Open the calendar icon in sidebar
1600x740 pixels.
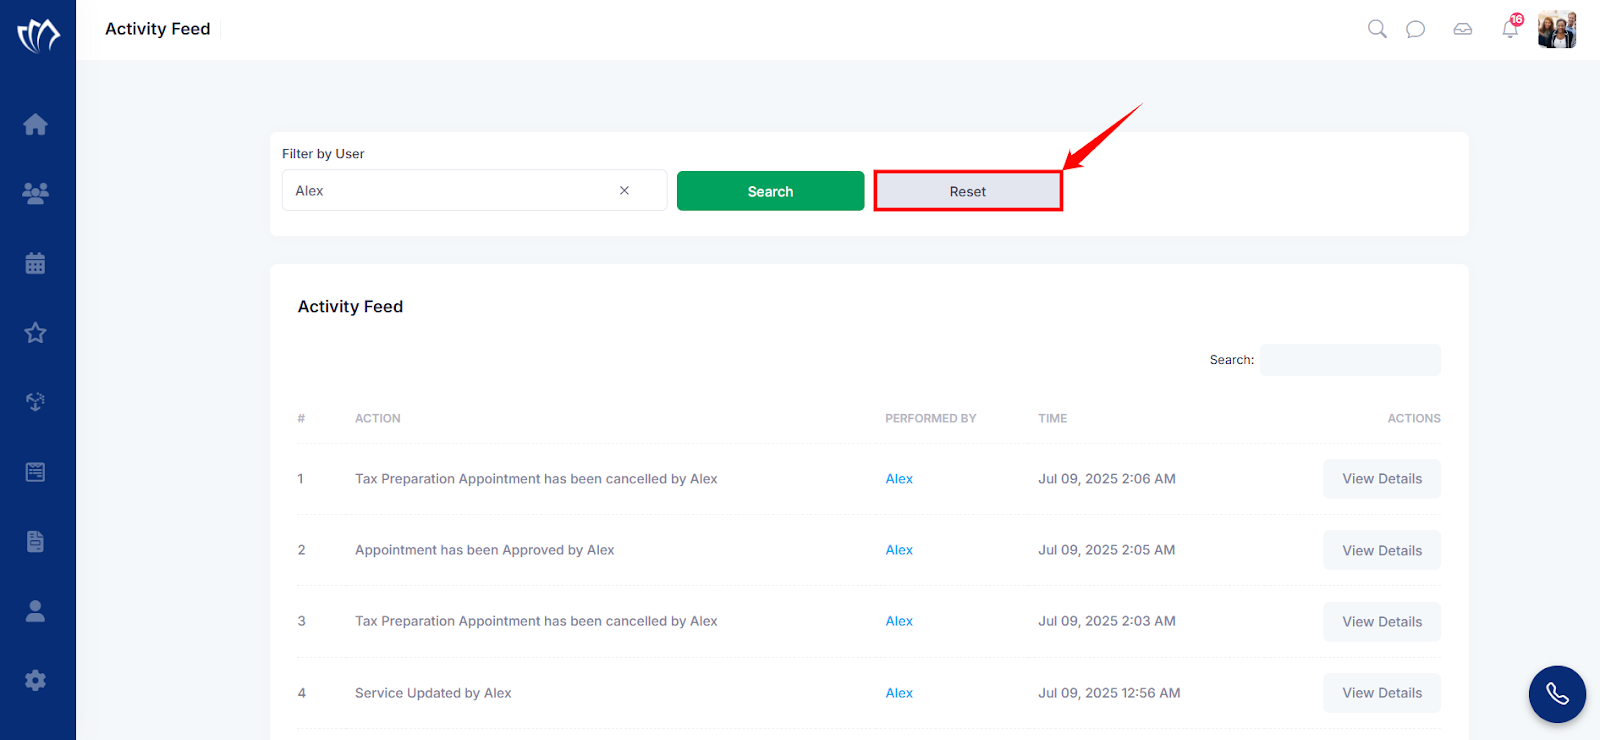coord(35,263)
